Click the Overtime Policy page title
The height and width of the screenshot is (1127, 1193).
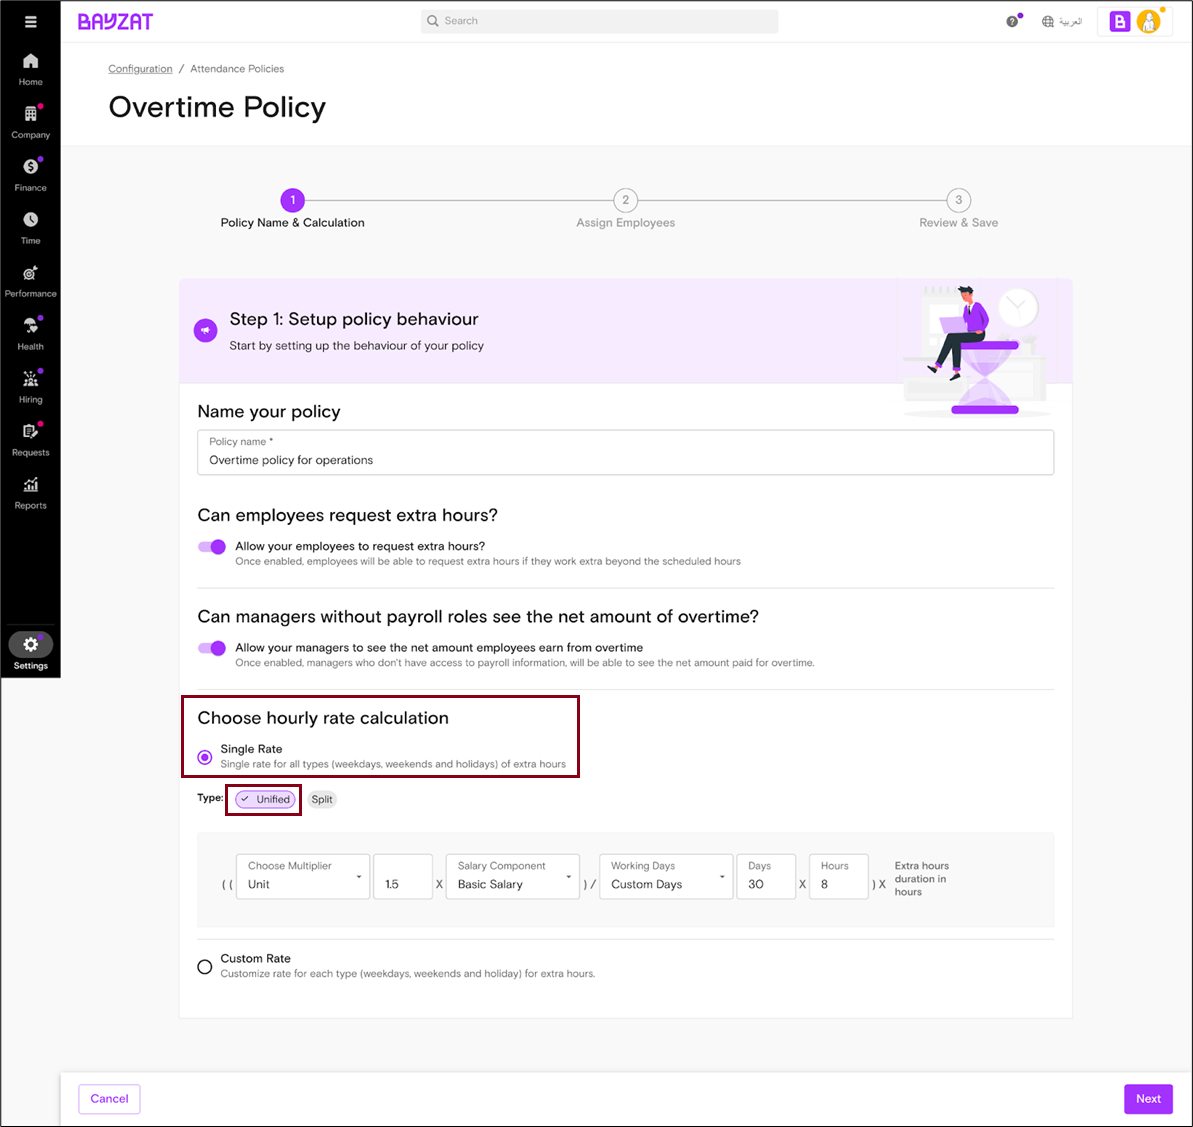(x=217, y=107)
